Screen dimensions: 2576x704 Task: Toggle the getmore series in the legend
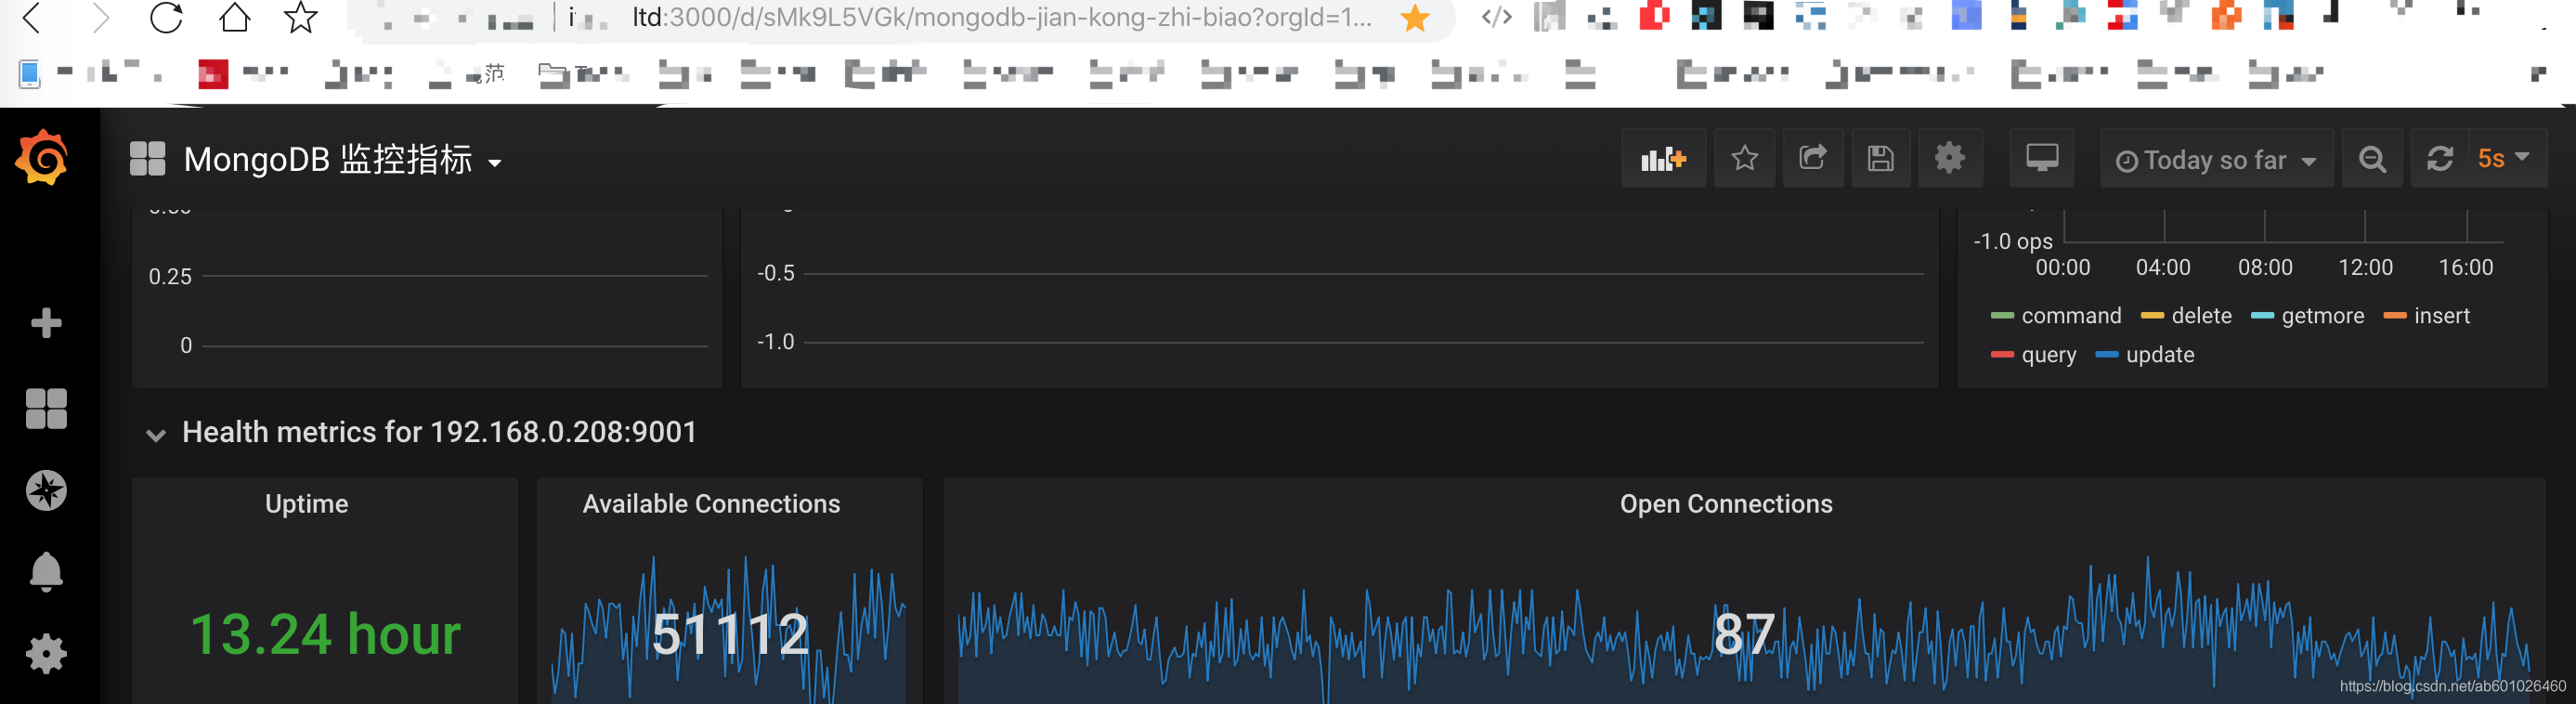click(x=2322, y=316)
